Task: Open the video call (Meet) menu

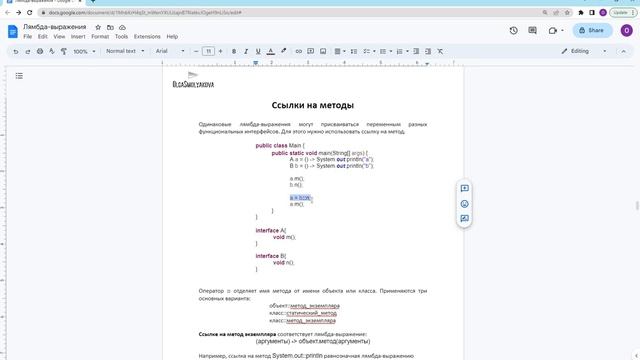Action: [x=556, y=30]
